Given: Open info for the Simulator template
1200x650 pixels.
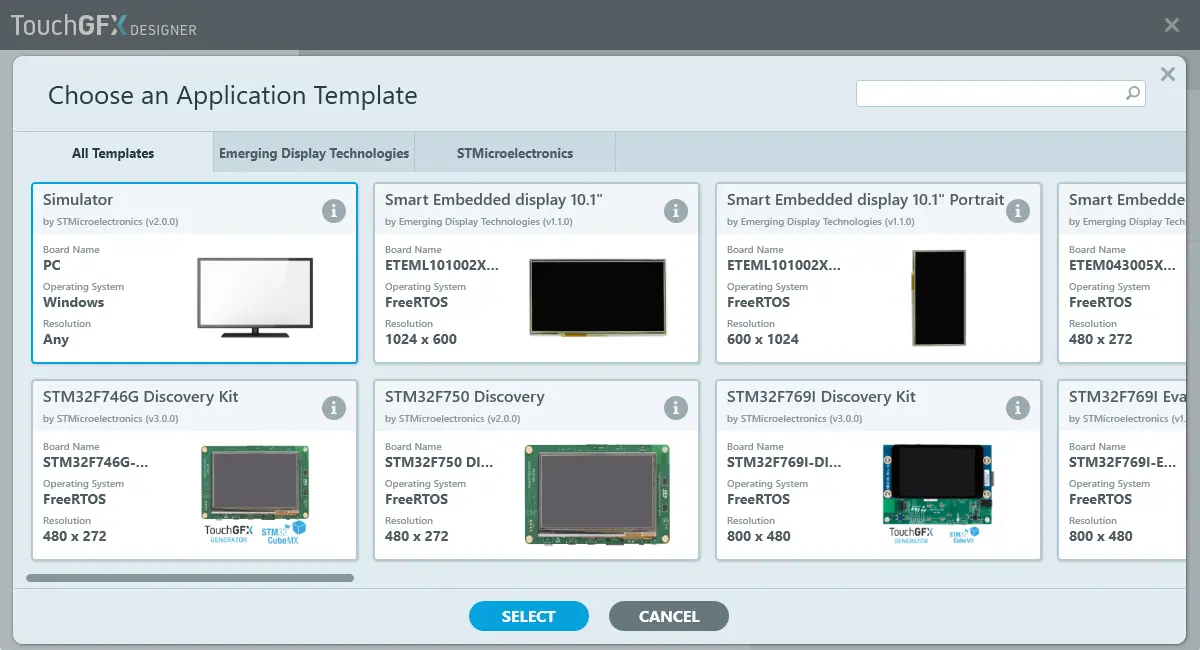Looking at the screenshot, I should point(334,211).
